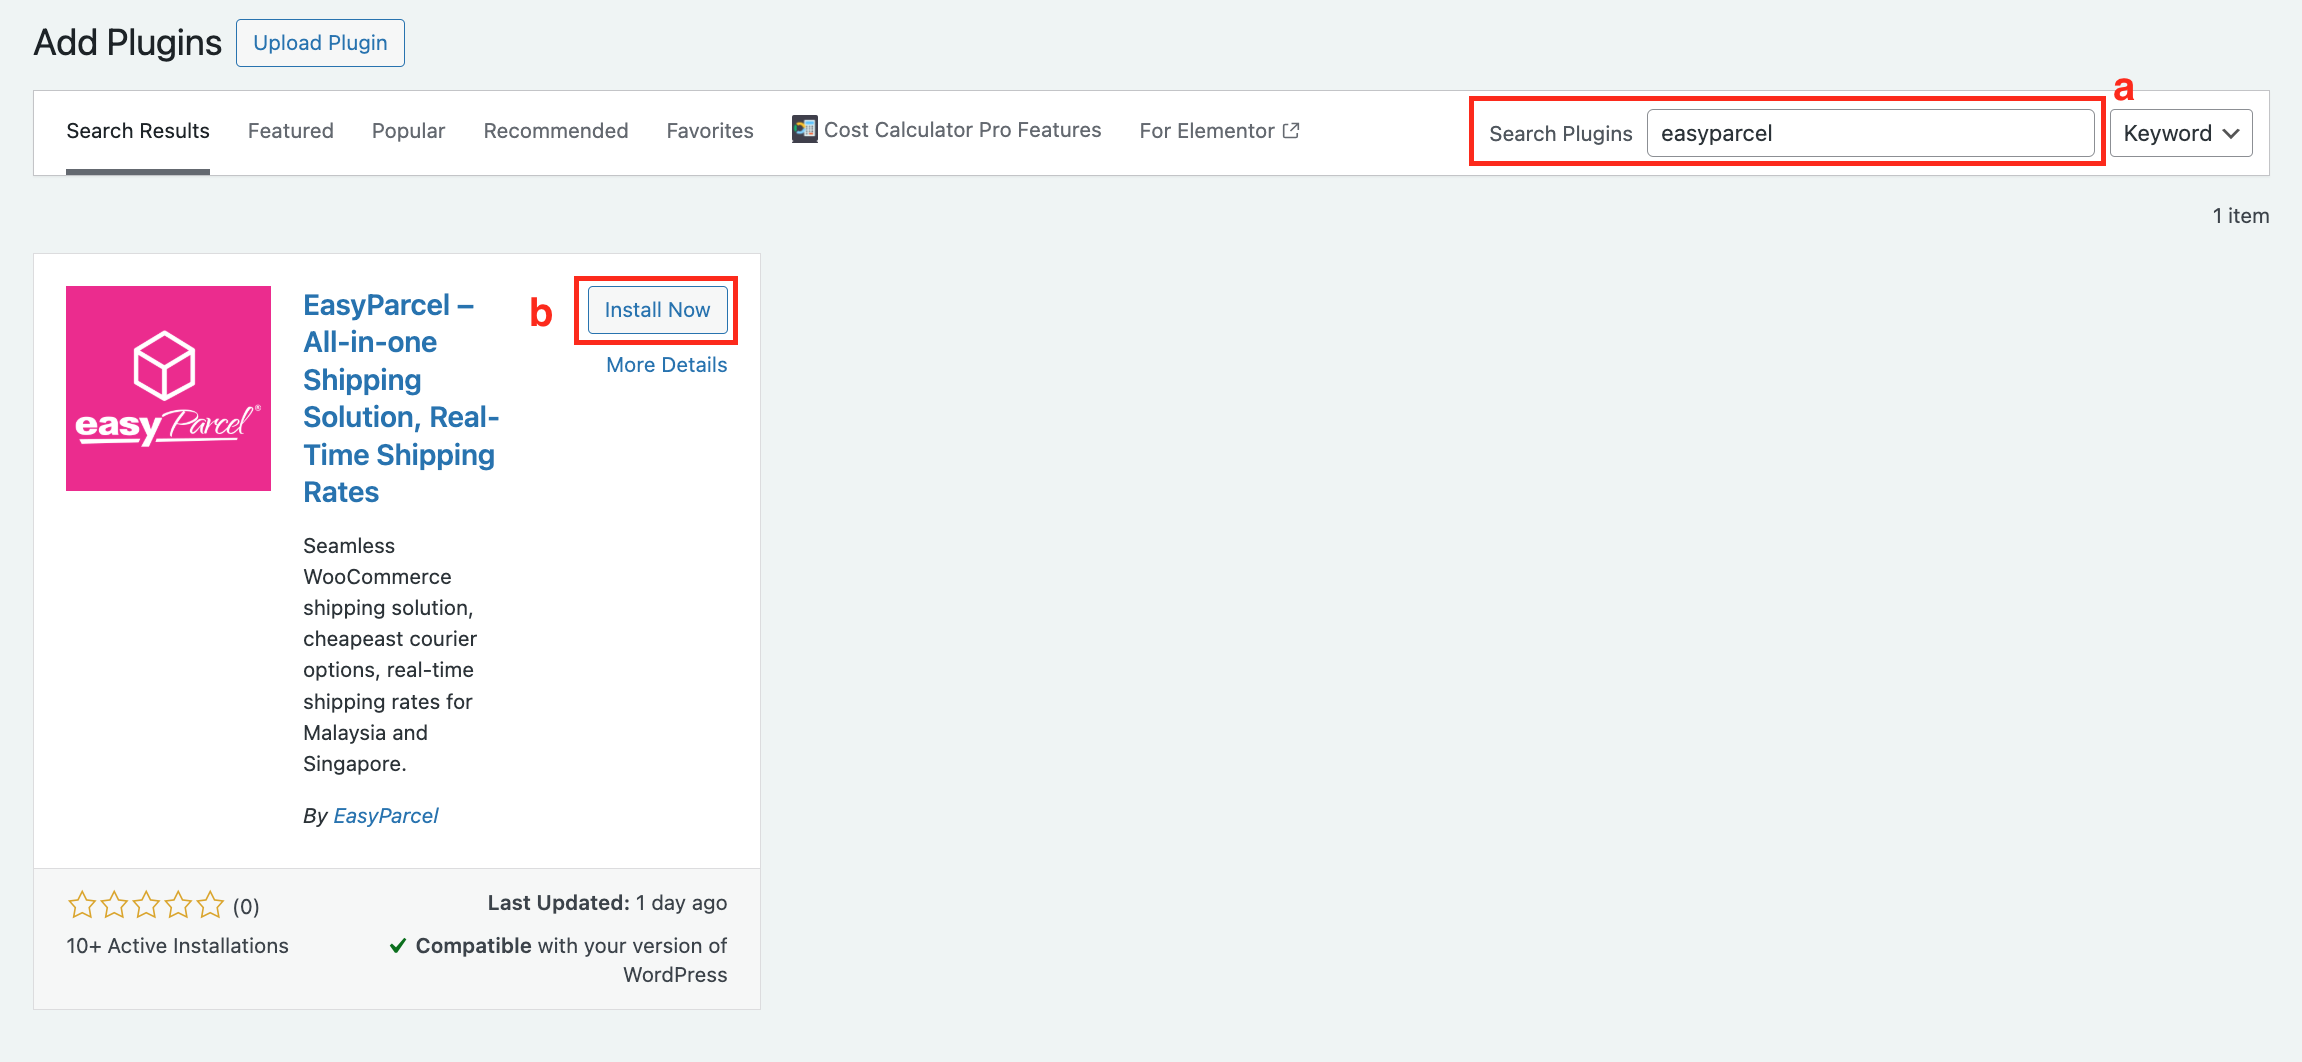Open Cost Calculator Pro Features tab
The image size is (2302, 1062).
pos(962,130)
